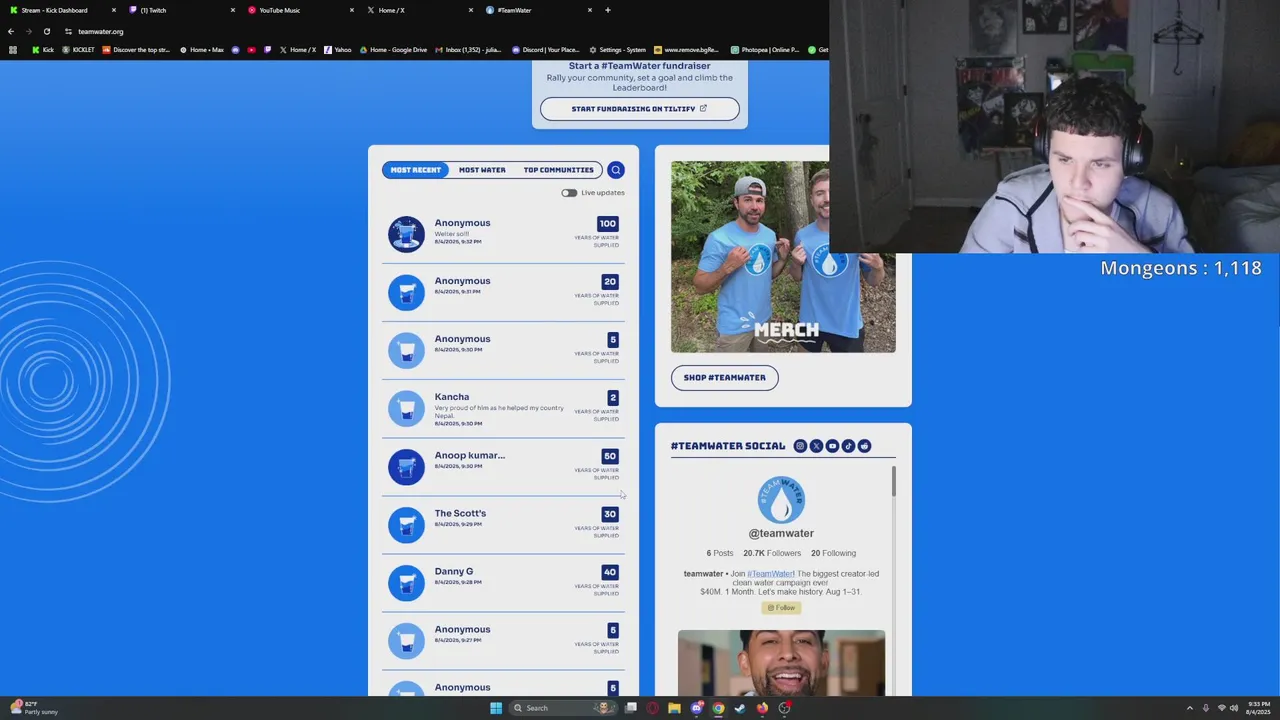Viewport: 1280px width, 720px height.
Task: Open the TikTok social icon
Action: tap(848, 446)
